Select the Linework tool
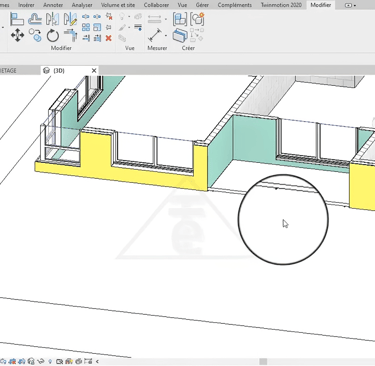375x366 pixels. 138,27
